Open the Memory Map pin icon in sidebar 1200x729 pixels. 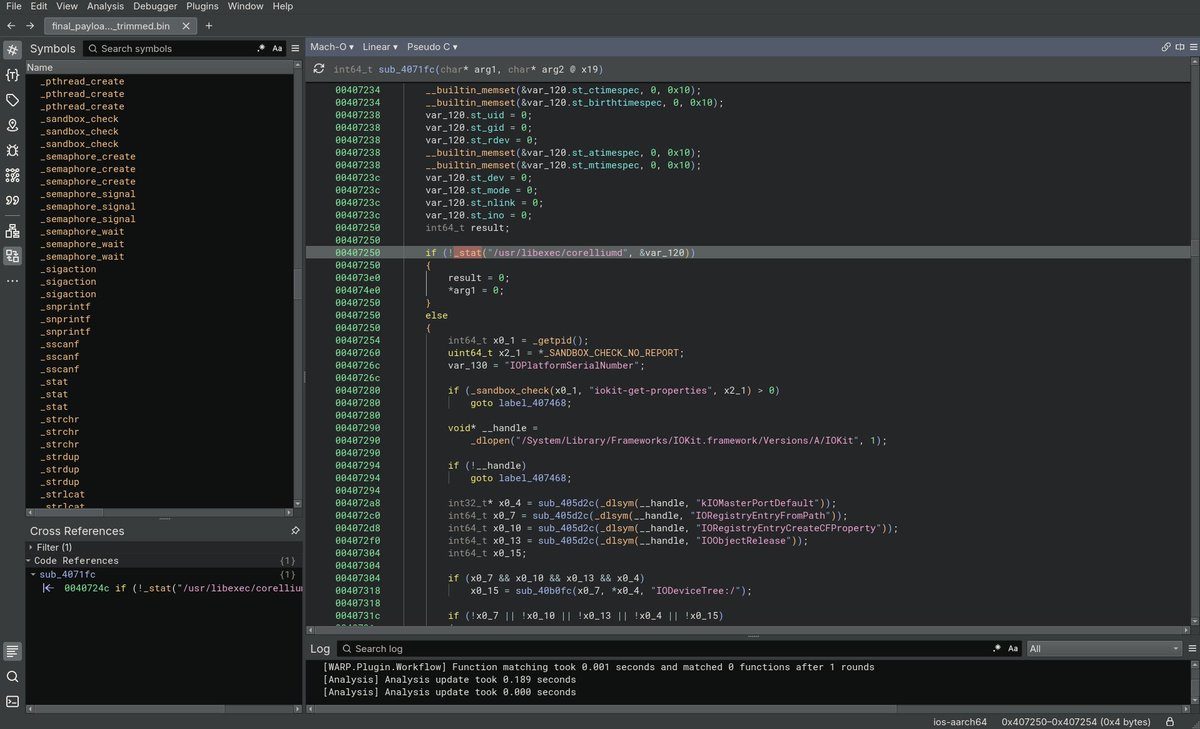click(12, 125)
